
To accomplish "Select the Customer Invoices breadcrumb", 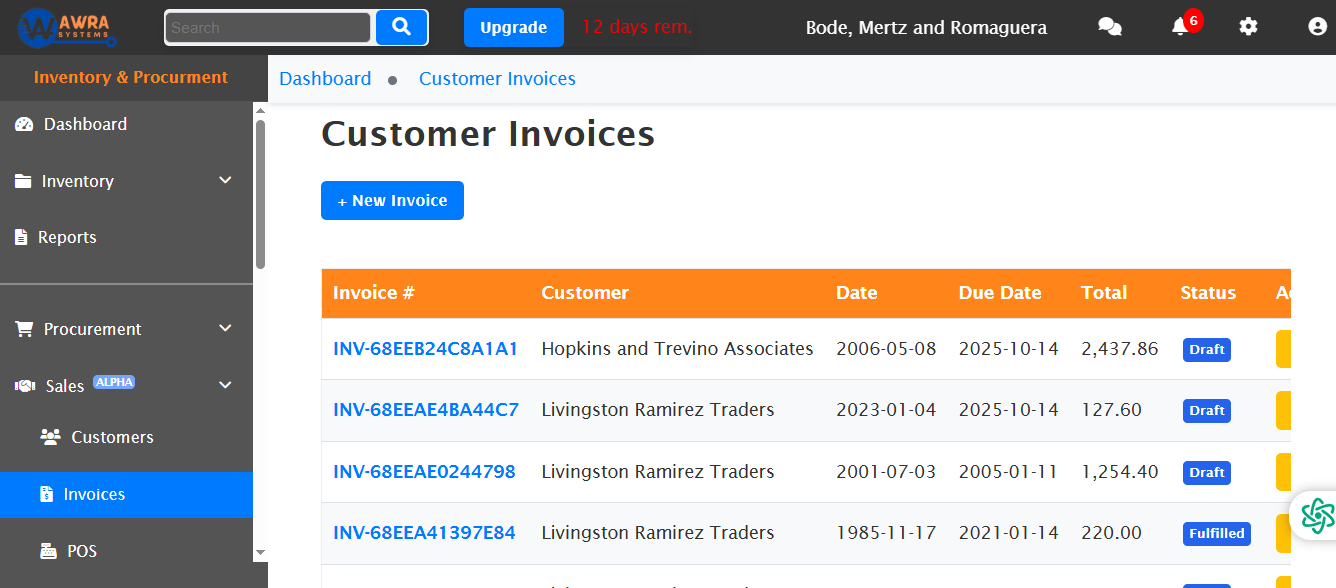I will click(497, 78).
